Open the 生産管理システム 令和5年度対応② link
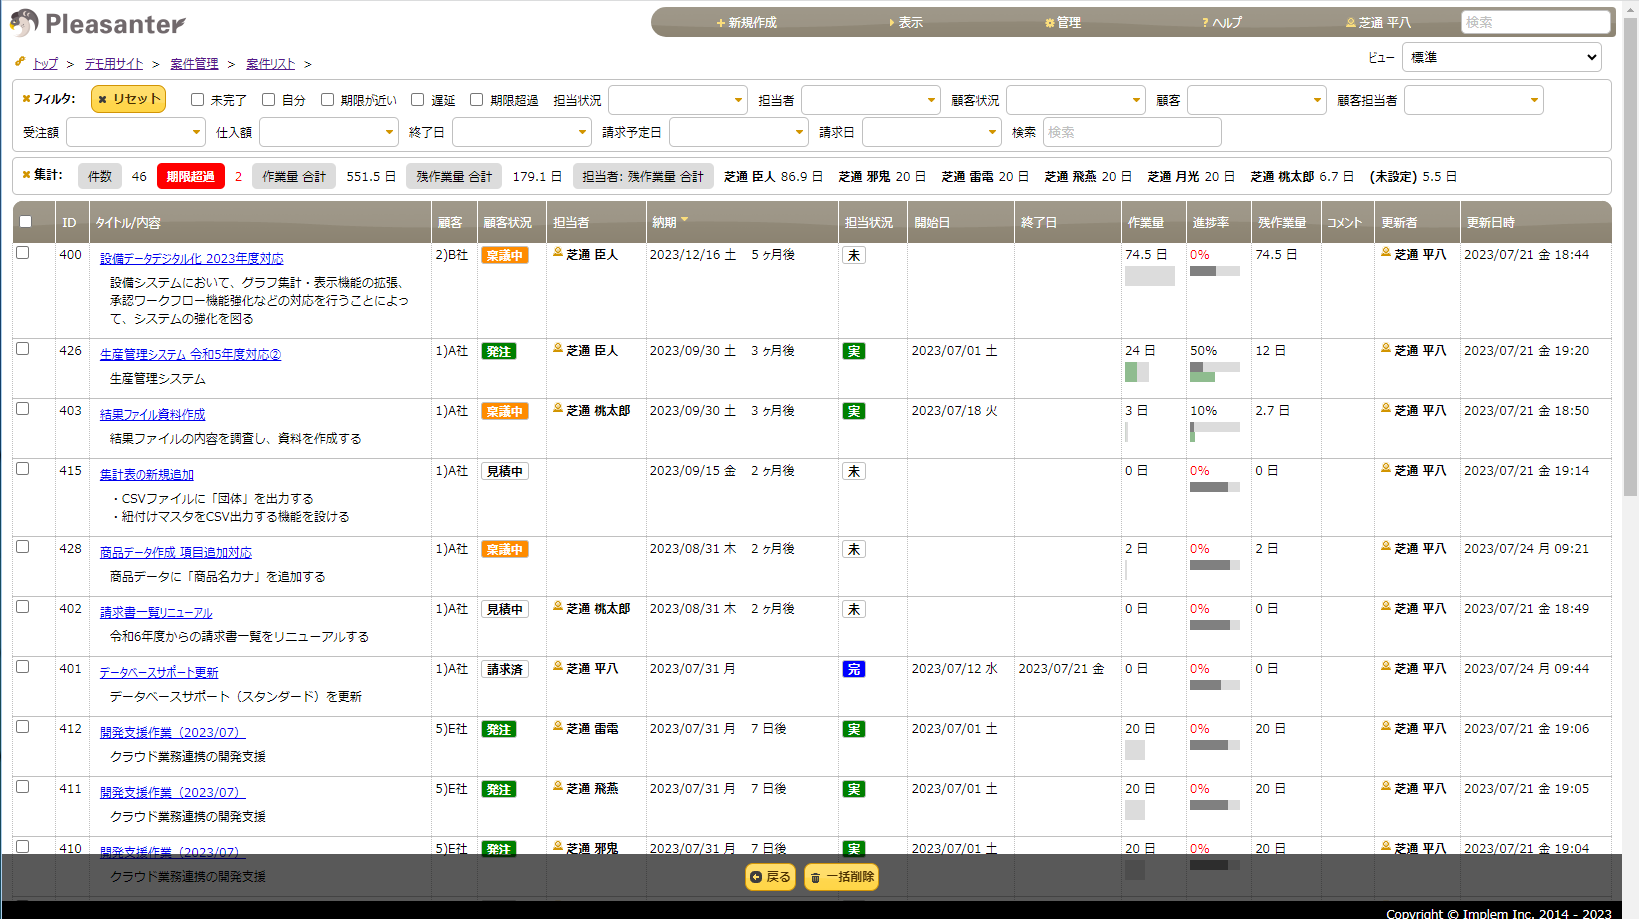The height and width of the screenshot is (919, 1639). point(190,355)
